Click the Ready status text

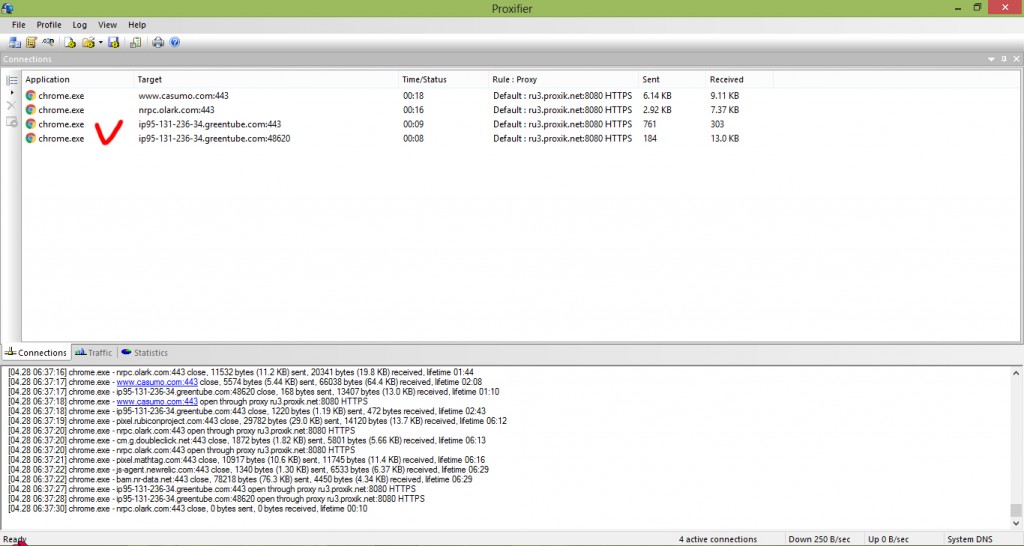coord(14,539)
